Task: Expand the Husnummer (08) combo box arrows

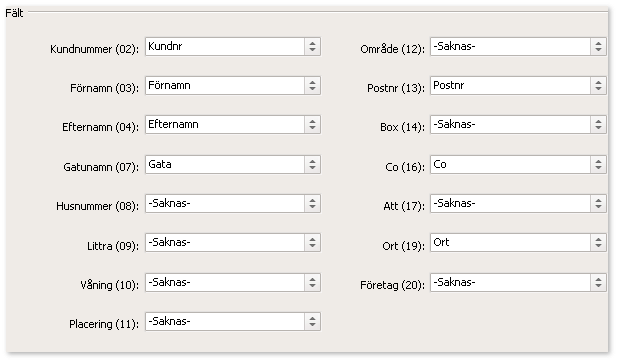Action: pos(312,203)
